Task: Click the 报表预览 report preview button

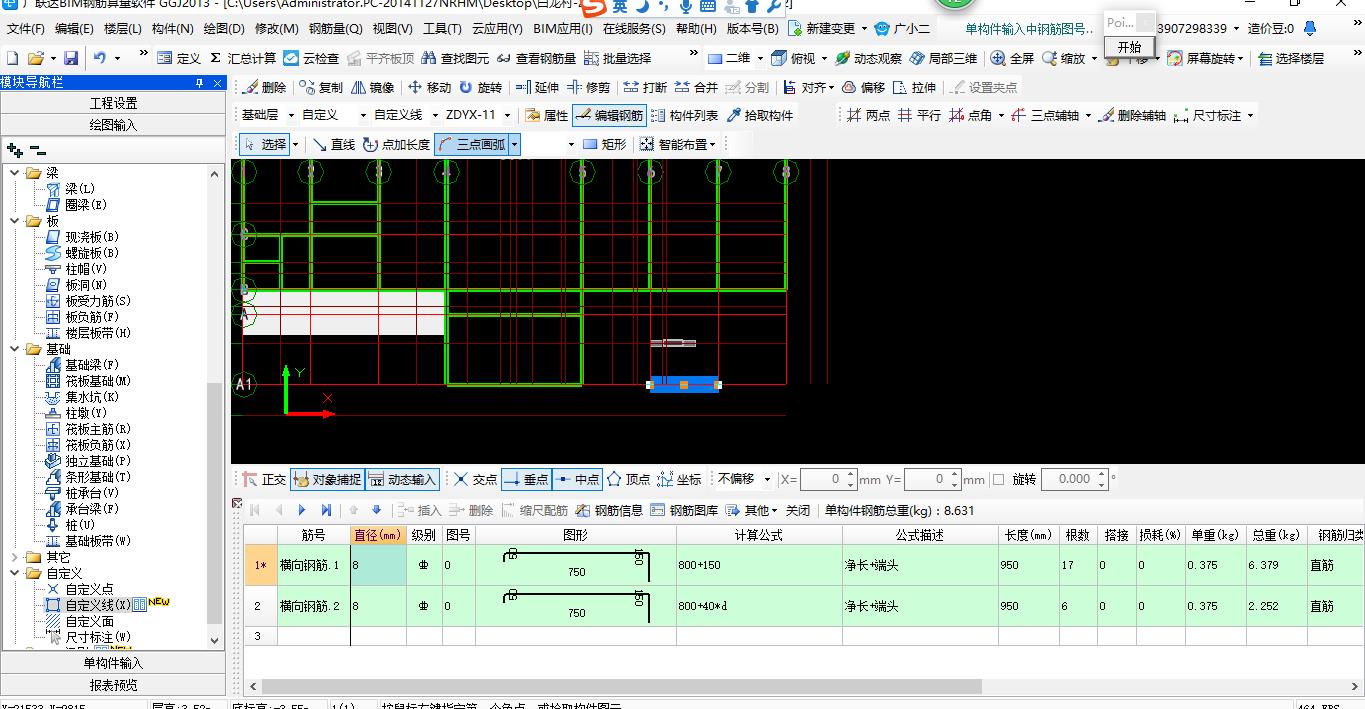Action: coord(113,685)
